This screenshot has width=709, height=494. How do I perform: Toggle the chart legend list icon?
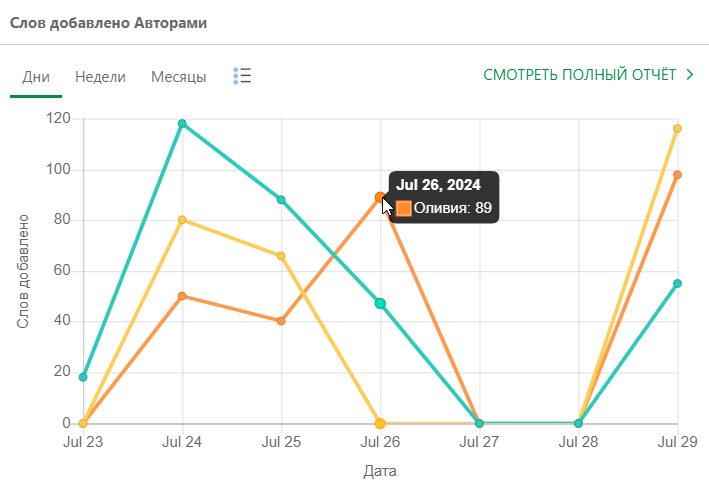[x=241, y=76]
